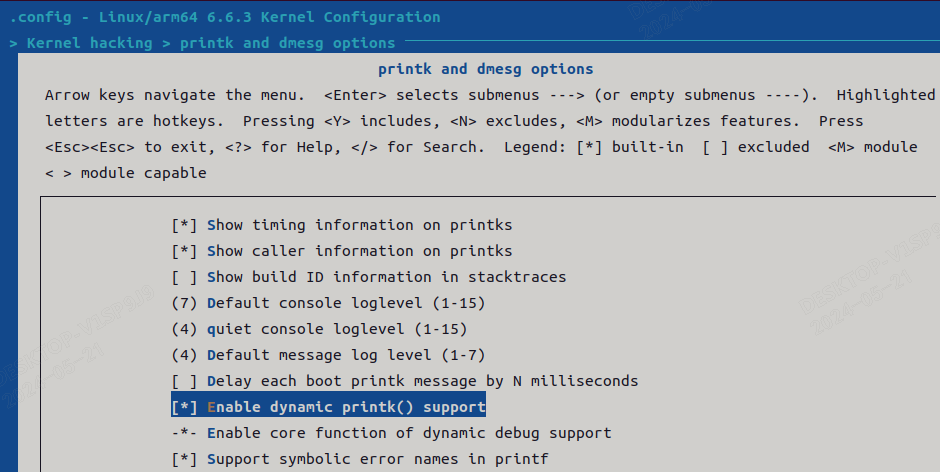Enable Show build ID information in stacktraces

[184, 277]
